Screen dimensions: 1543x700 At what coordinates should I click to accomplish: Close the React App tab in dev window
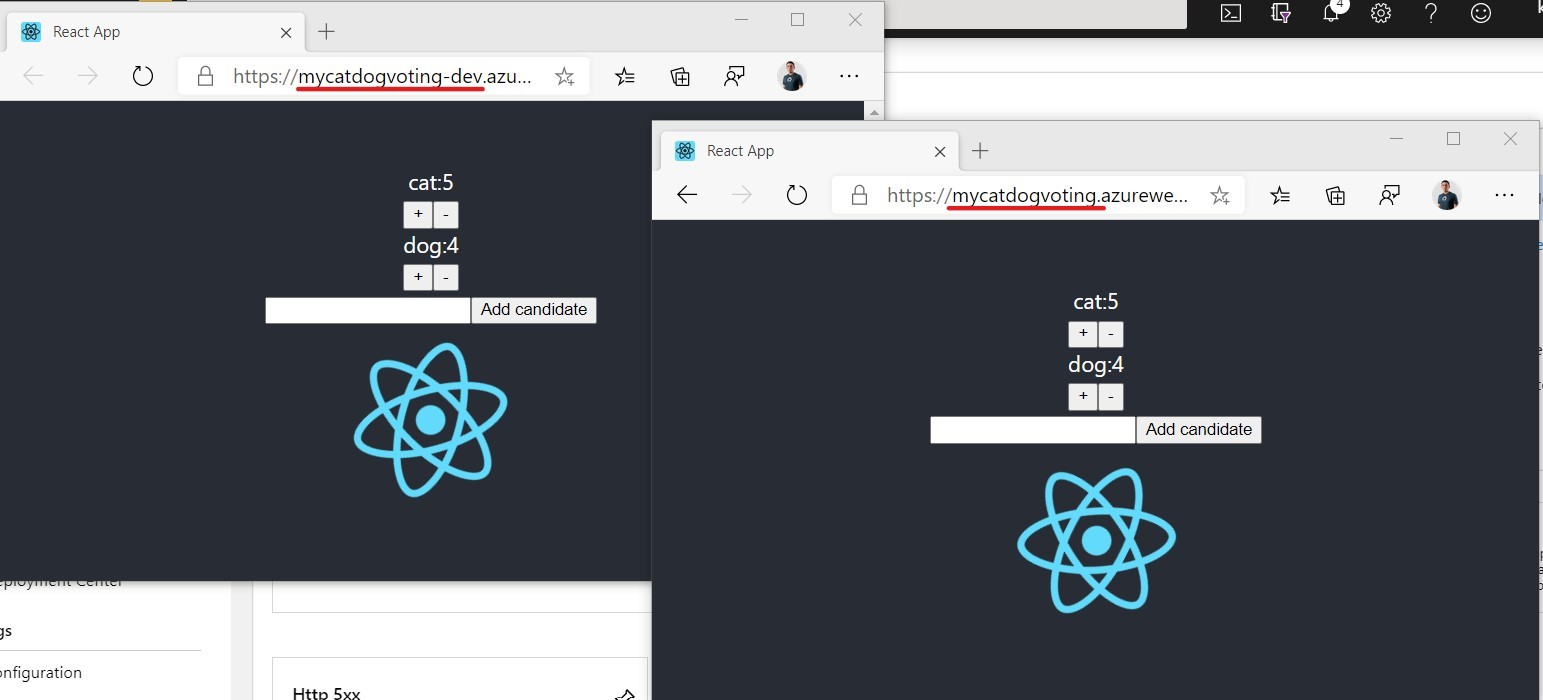(286, 32)
